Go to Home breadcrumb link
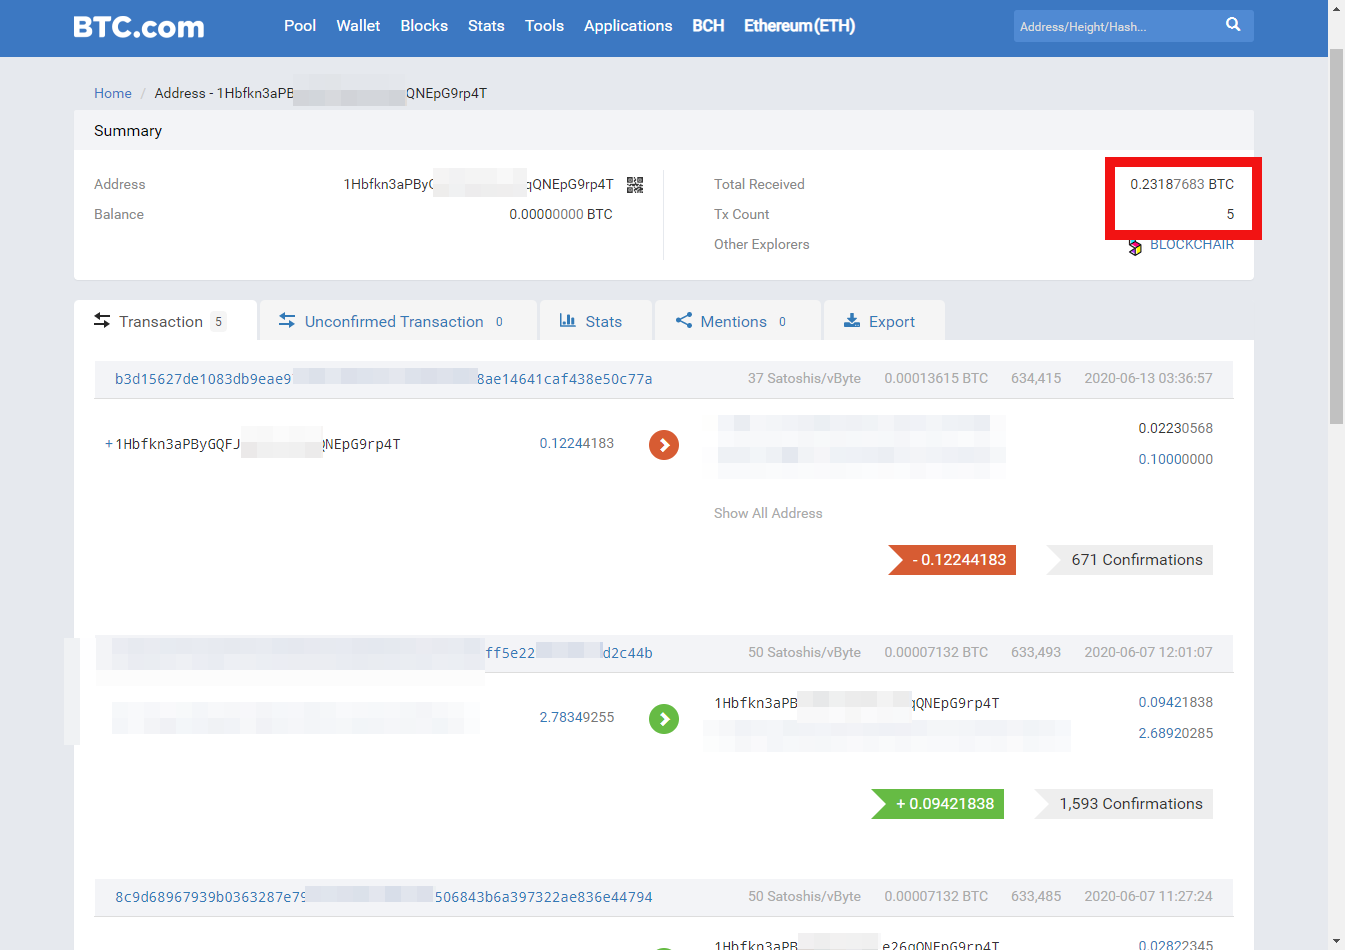Screen dimensions: 1345x950 (113, 93)
